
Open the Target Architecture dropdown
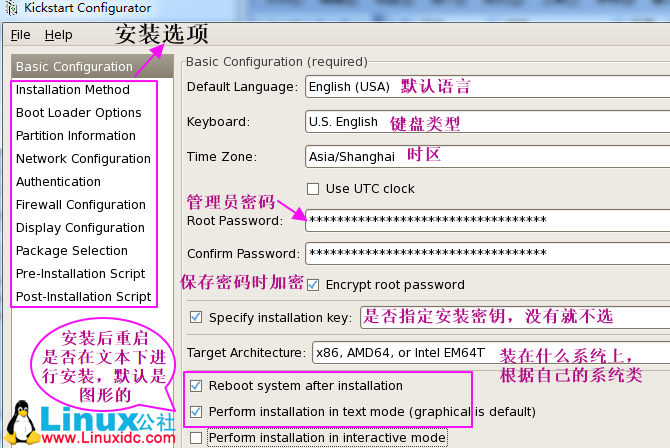(x=491, y=353)
